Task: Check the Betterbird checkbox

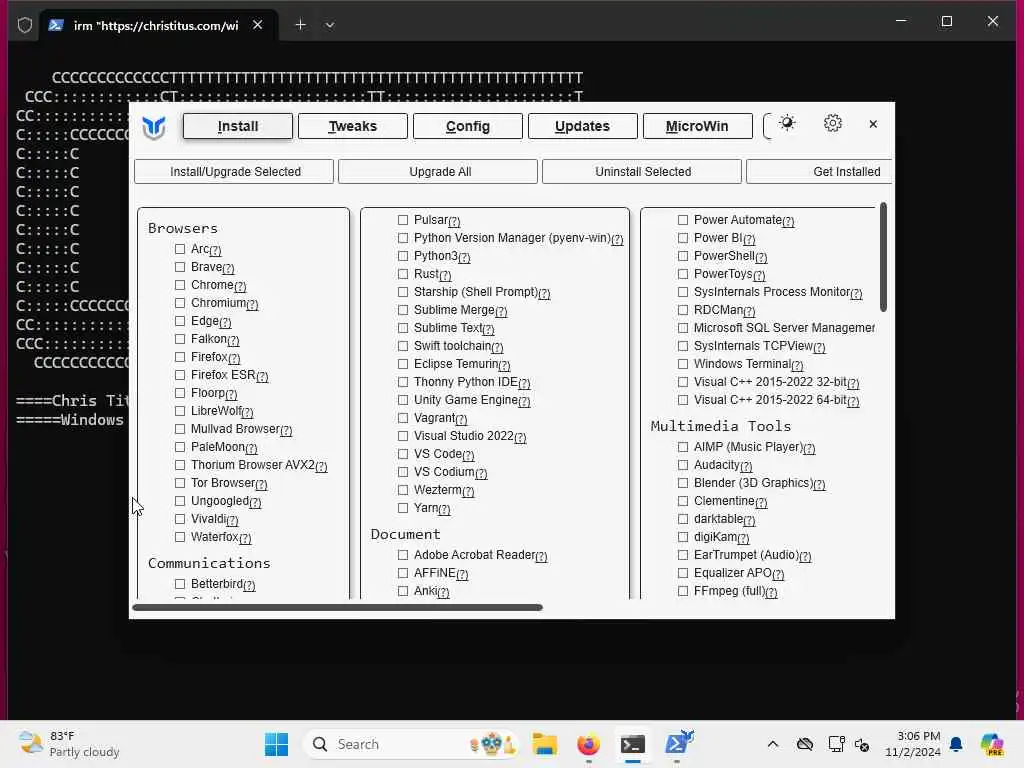Action: [180, 584]
